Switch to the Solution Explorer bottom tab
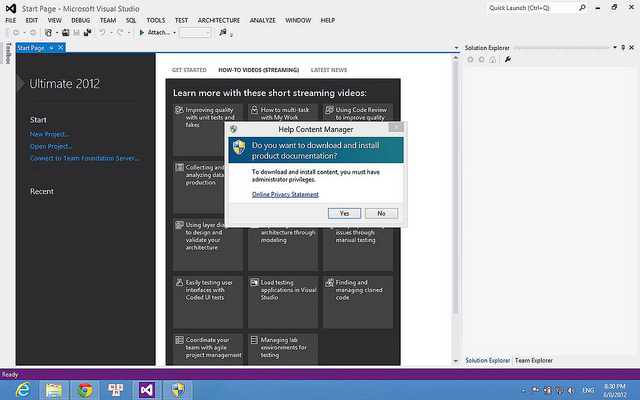This screenshot has height=400, width=640. [487, 361]
